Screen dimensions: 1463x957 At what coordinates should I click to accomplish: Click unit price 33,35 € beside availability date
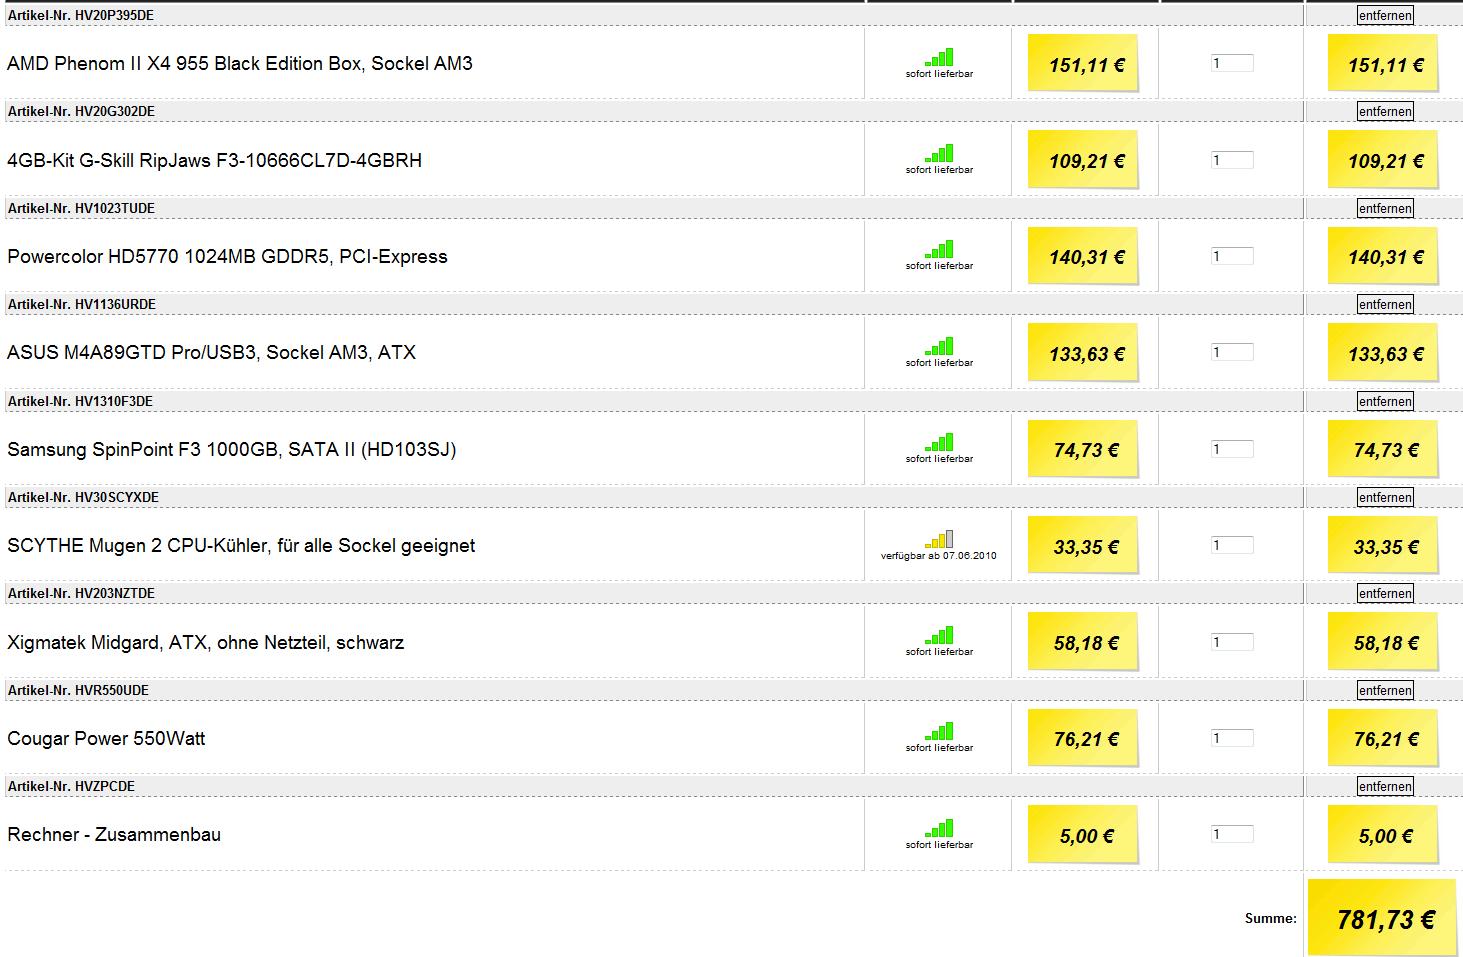tap(1086, 547)
